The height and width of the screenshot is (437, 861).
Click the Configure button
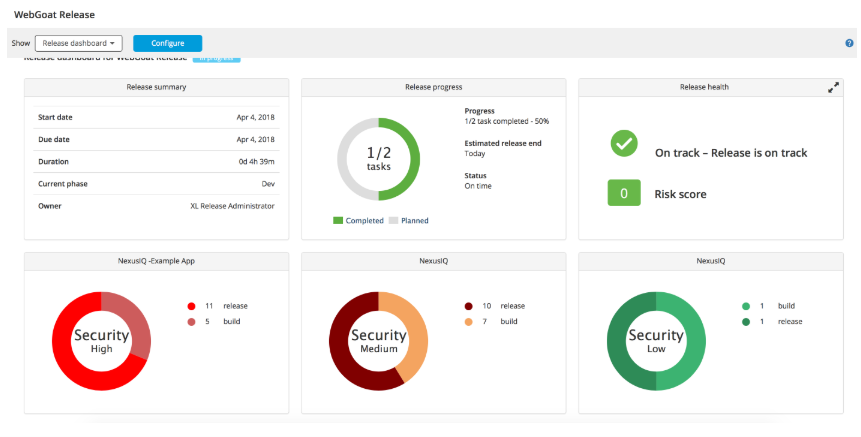point(167,44)
